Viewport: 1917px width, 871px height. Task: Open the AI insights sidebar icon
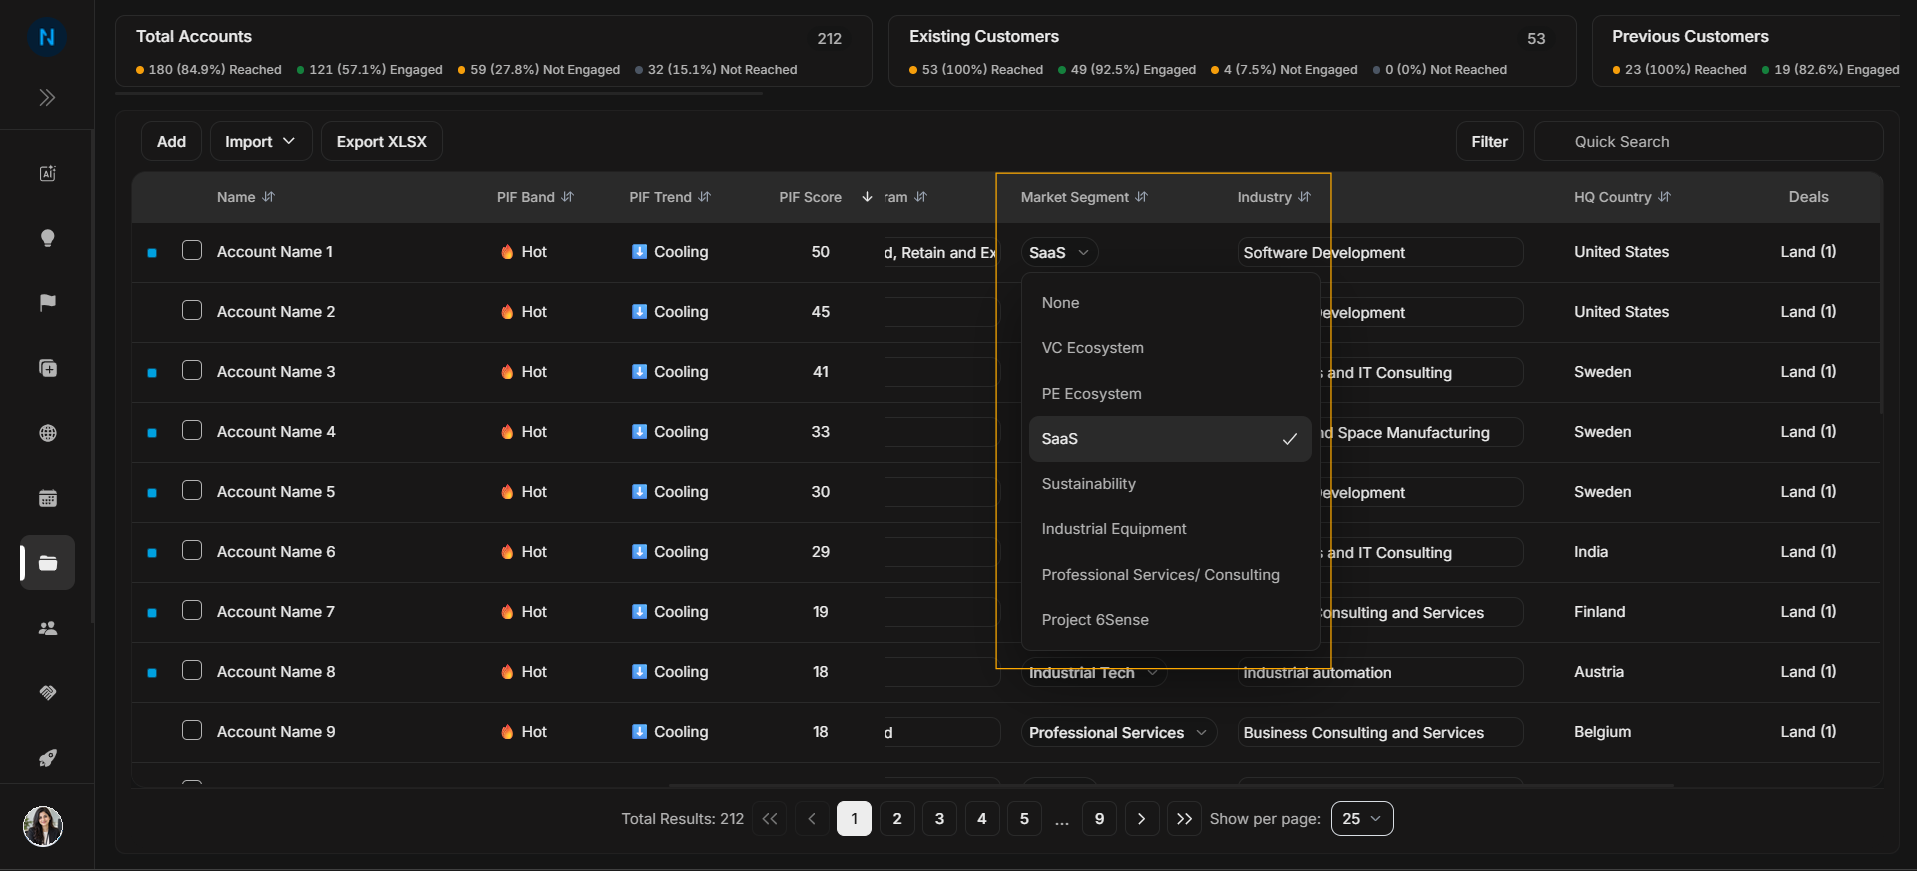pyautogui.click(x=47, y=173)
